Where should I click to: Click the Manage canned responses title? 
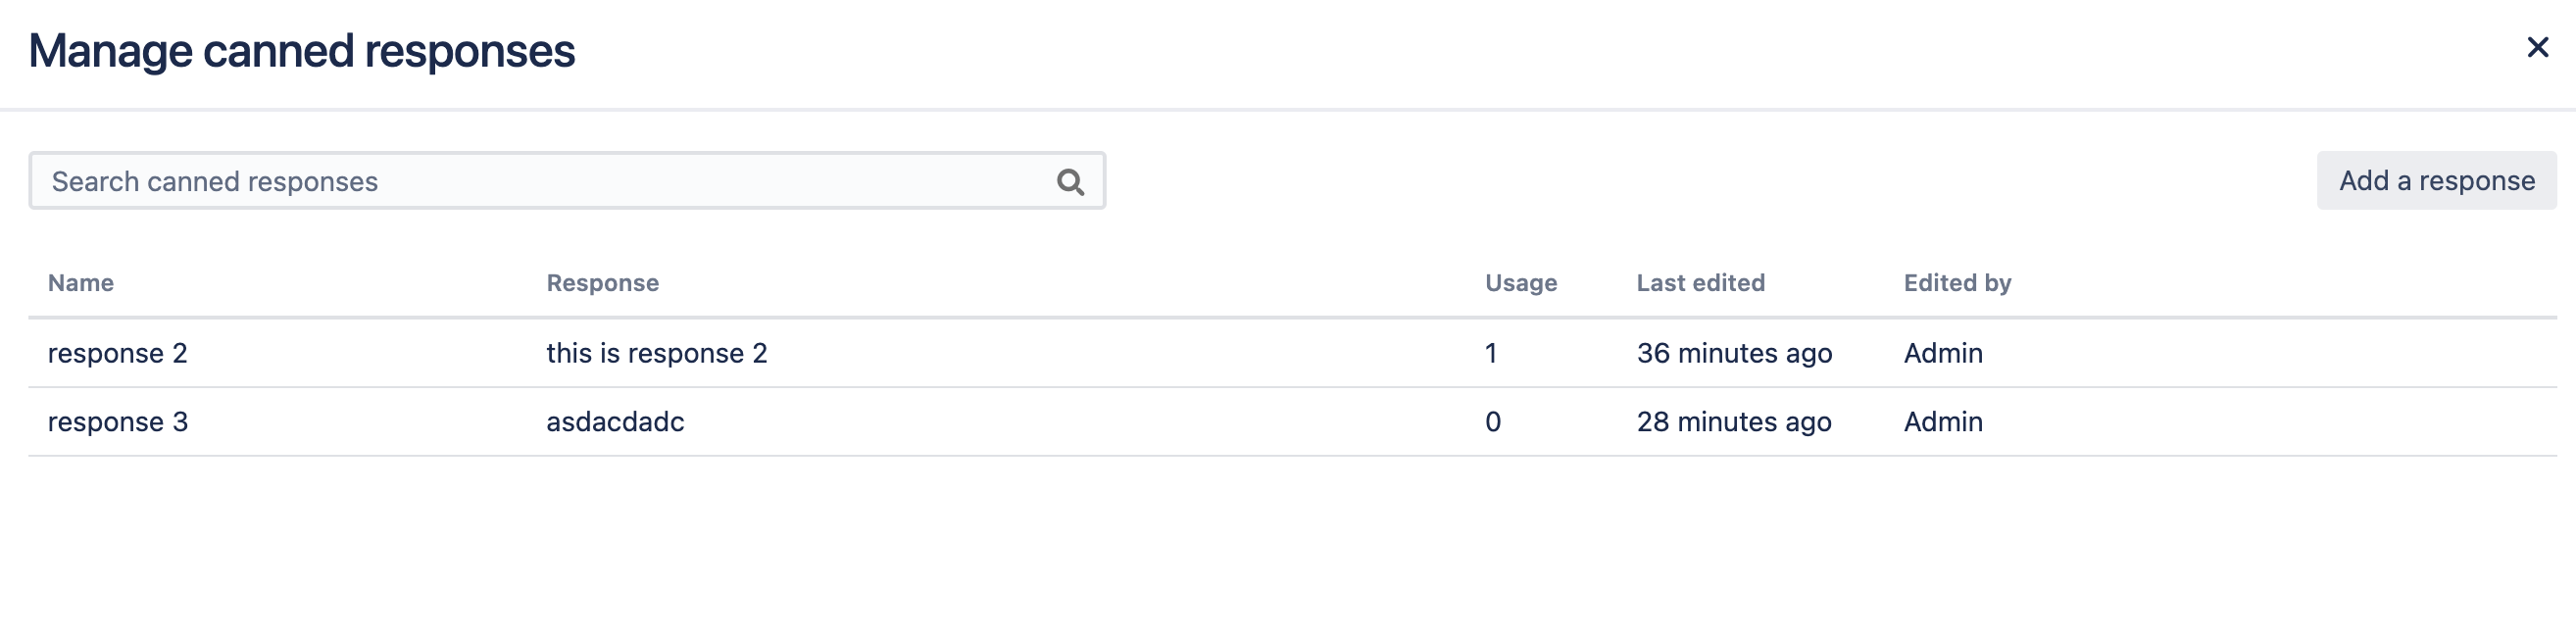[x=301, y=51]
